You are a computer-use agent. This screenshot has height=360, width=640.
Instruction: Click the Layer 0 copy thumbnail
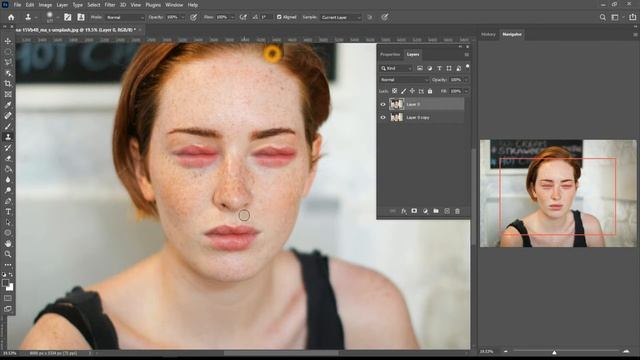pyautogui.click(x=396, y=118)
